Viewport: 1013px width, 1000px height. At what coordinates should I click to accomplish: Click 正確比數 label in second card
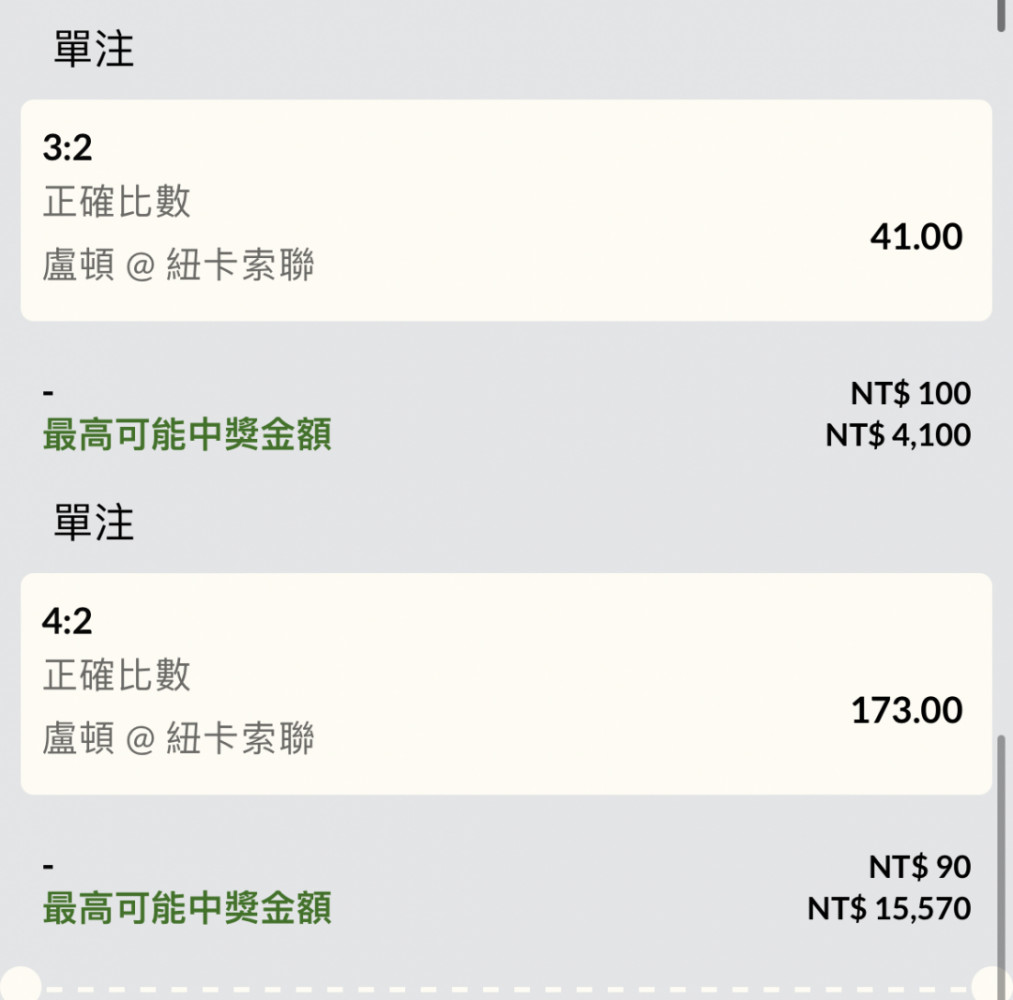point(116,674)
